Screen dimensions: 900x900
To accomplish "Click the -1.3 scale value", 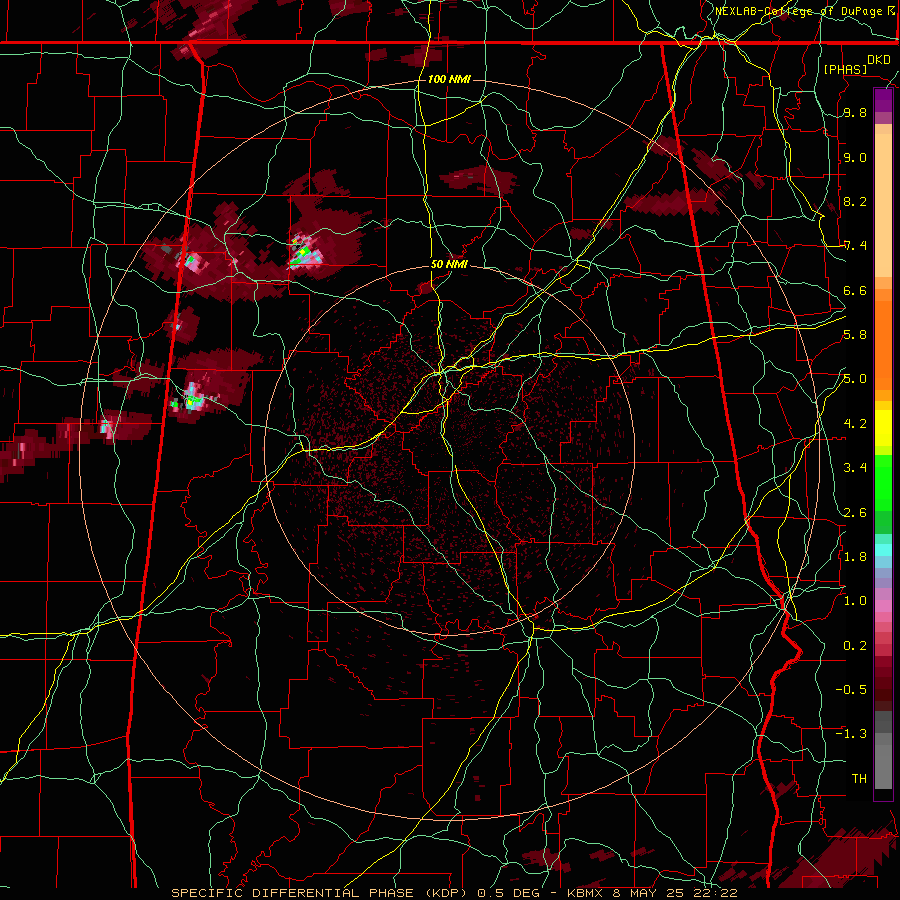I will [x=851, y=734].
